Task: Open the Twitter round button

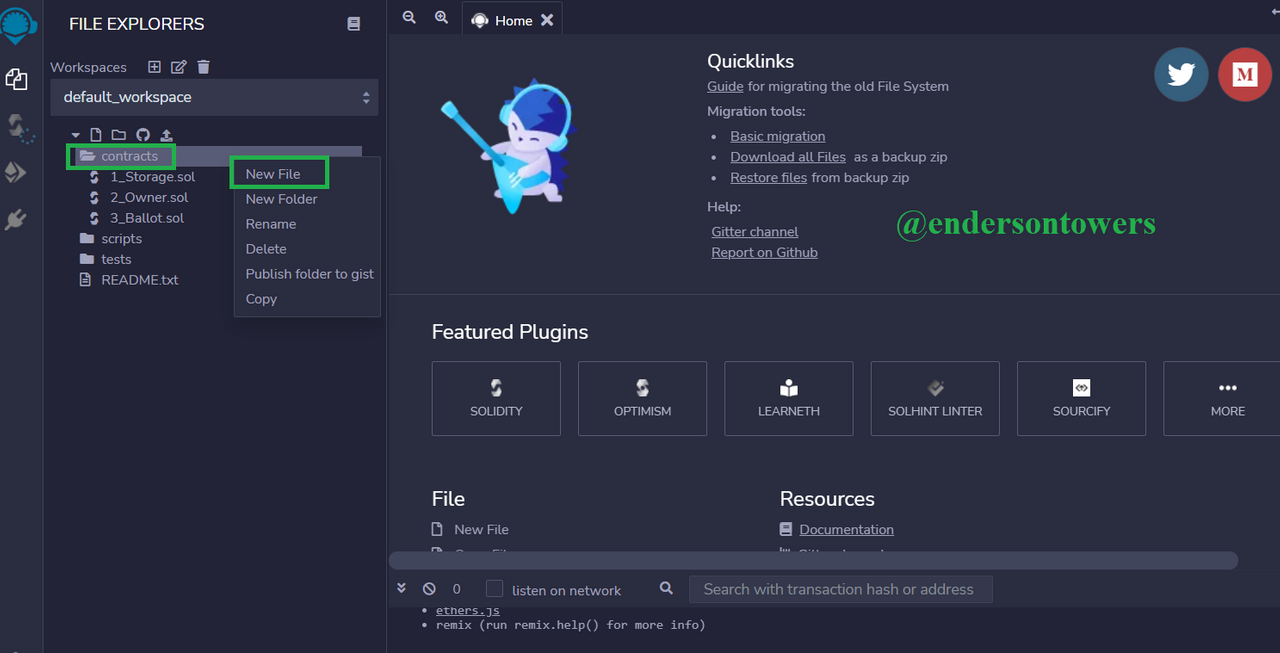Action: click(1181, 75)
